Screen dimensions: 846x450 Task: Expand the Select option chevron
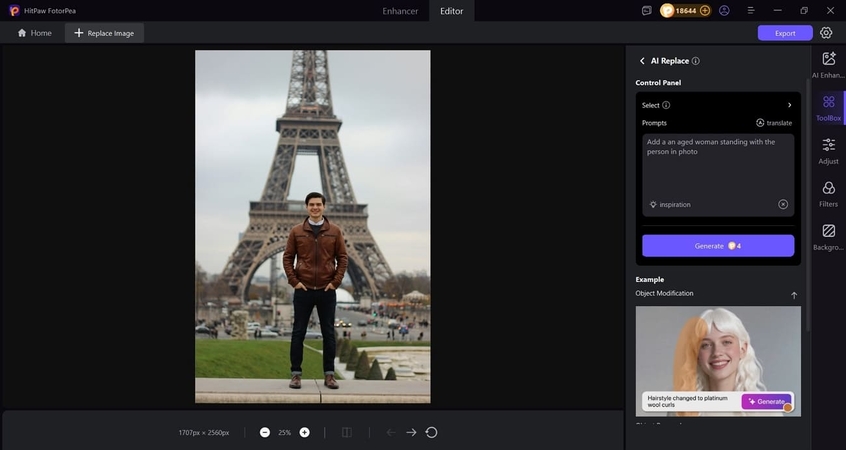(789, 105)
